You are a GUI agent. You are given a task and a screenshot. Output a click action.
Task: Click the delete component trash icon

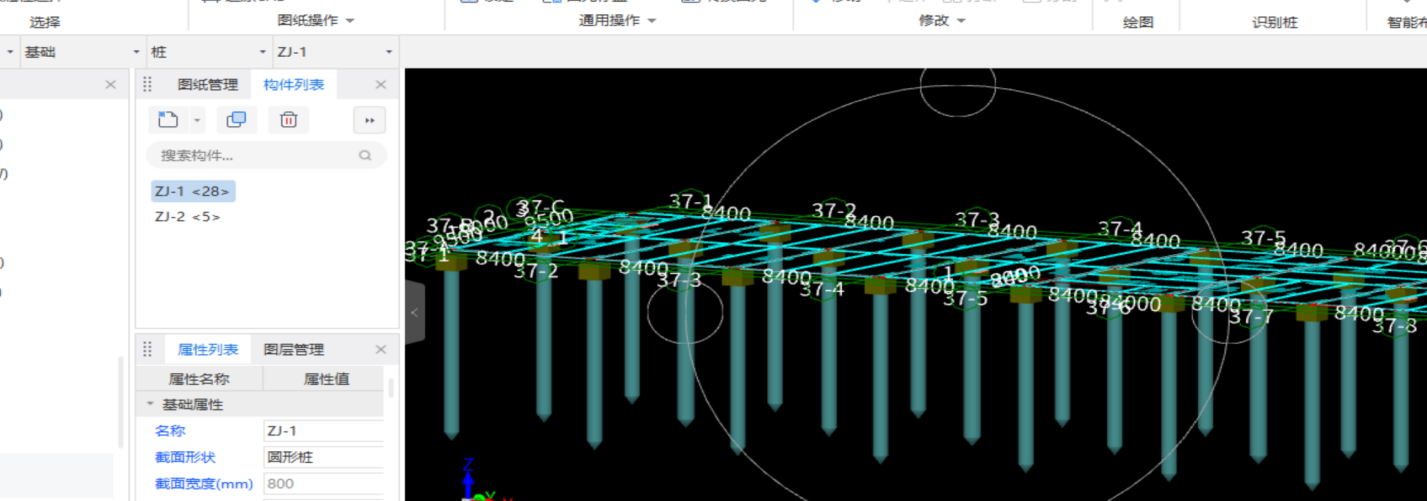pyautogui.click(x=288, y=120)
